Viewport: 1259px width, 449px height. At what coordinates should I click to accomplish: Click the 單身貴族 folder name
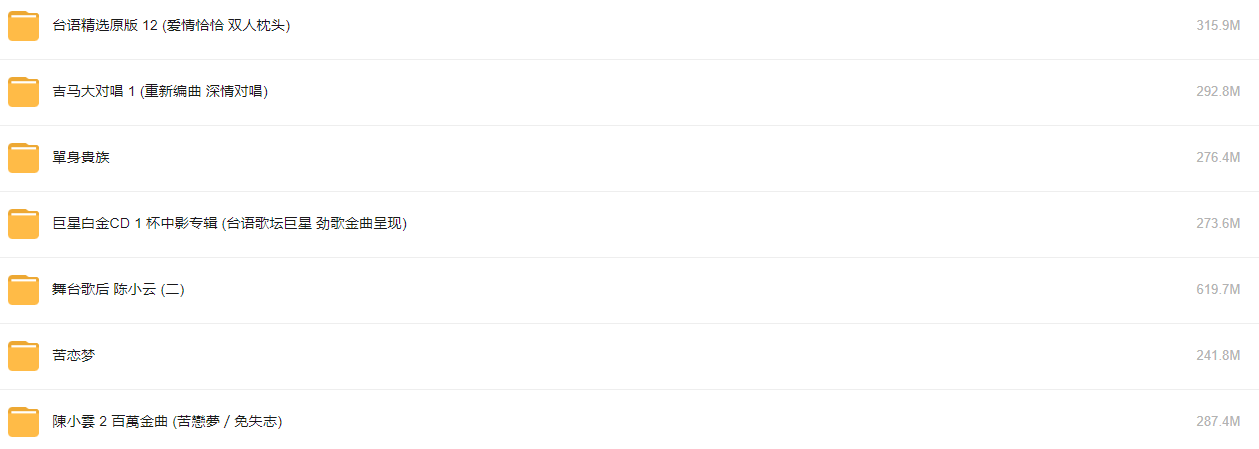point(81,157)
